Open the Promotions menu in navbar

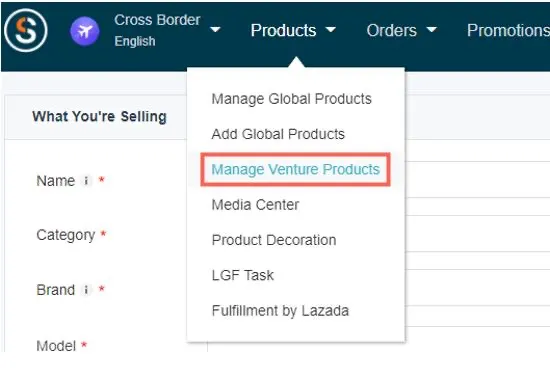click(x=508, y=31)
